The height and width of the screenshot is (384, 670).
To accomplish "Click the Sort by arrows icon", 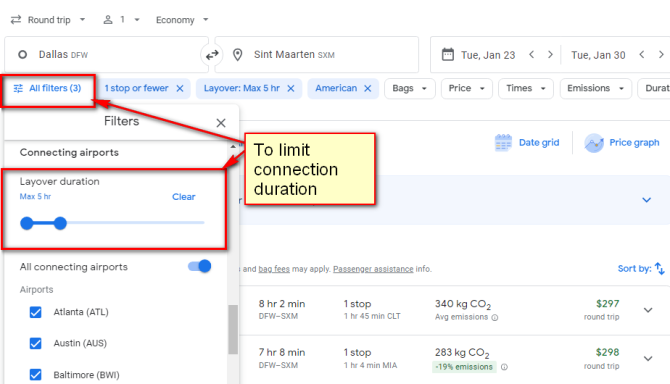I will click(660, 269).
